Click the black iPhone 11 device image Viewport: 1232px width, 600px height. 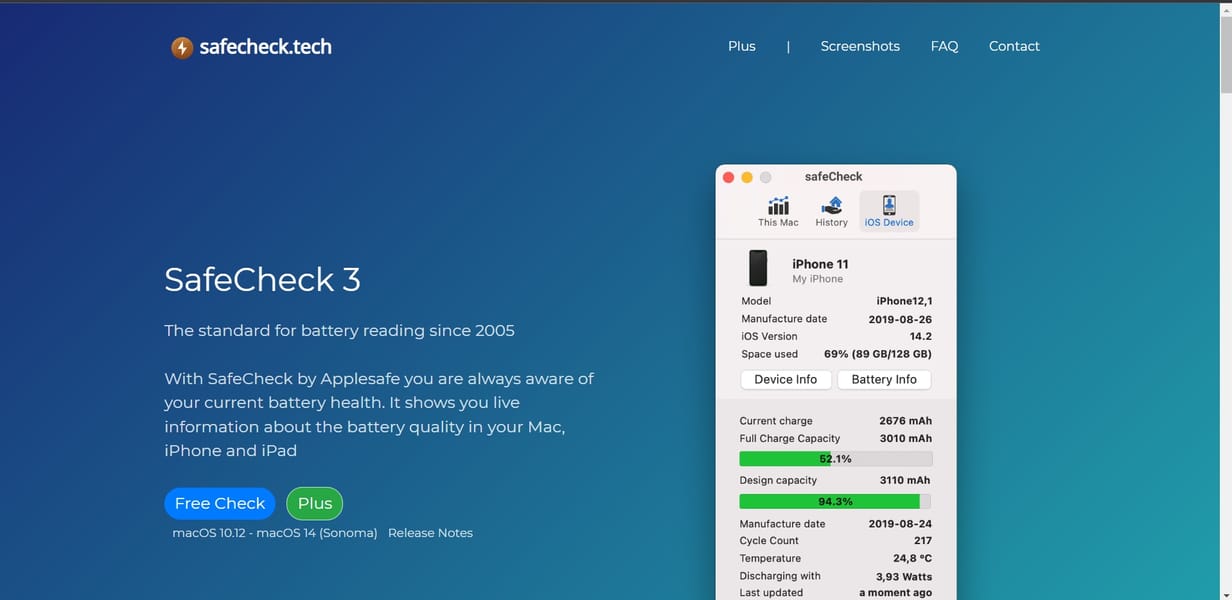pos(758,268)
